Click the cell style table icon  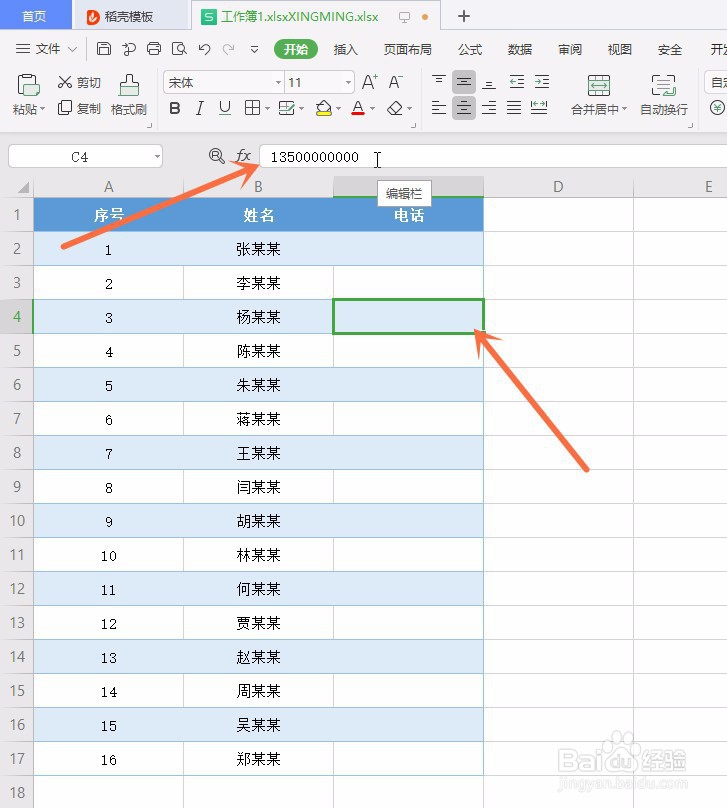(x=286, y=108)
